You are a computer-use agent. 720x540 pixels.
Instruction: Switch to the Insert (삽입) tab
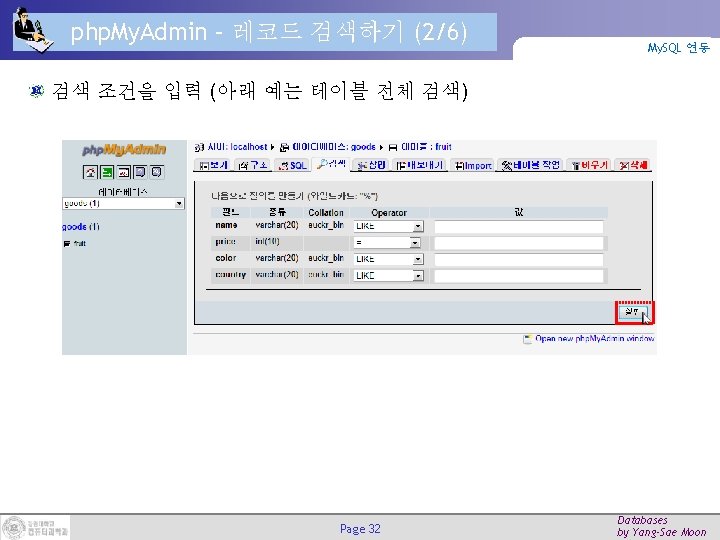tap(371, 165)
